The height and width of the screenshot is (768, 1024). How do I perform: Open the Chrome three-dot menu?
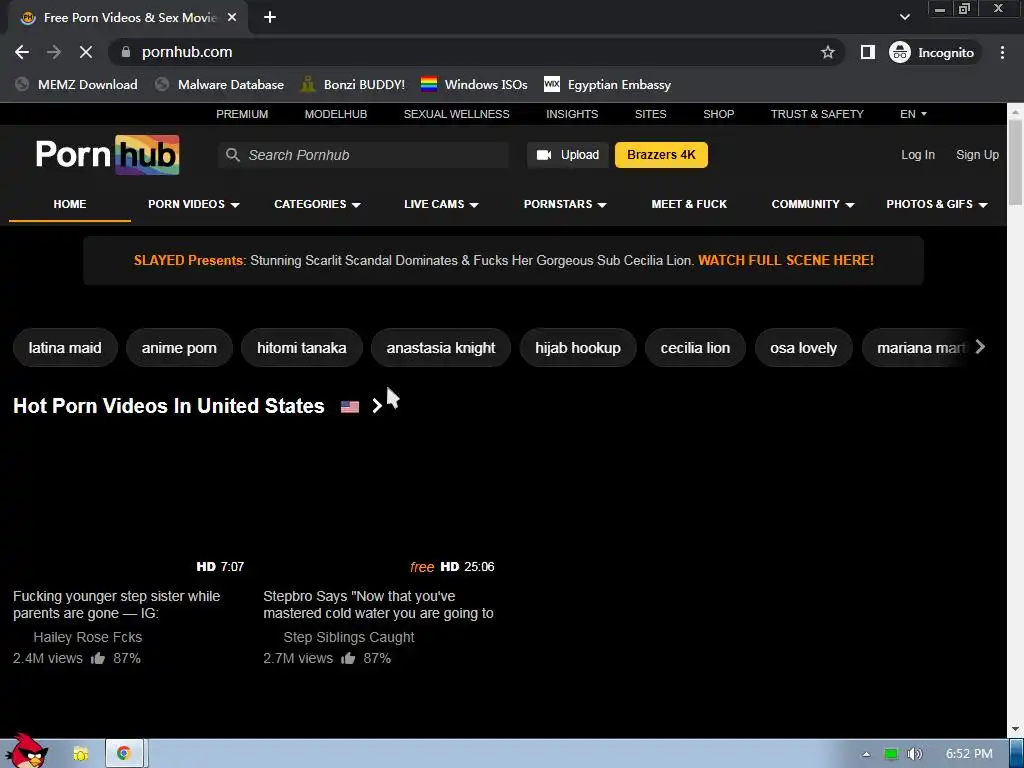point(1002,52)
